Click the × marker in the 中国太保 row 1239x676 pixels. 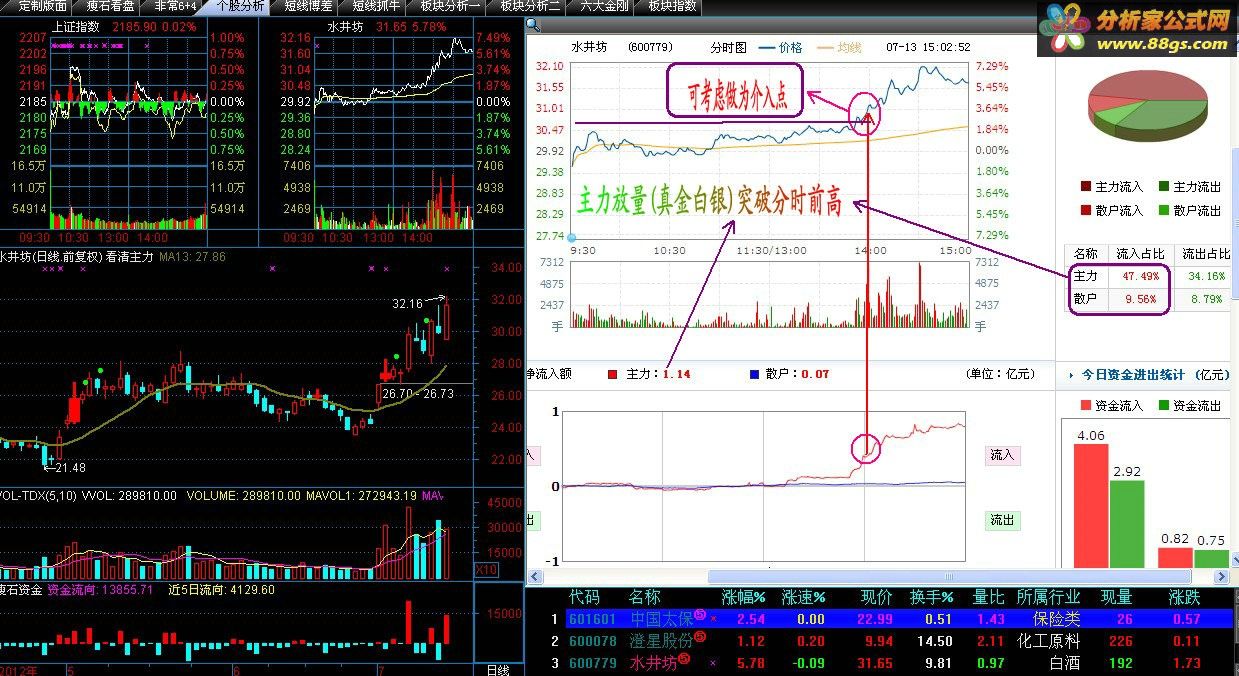point(713,620)
